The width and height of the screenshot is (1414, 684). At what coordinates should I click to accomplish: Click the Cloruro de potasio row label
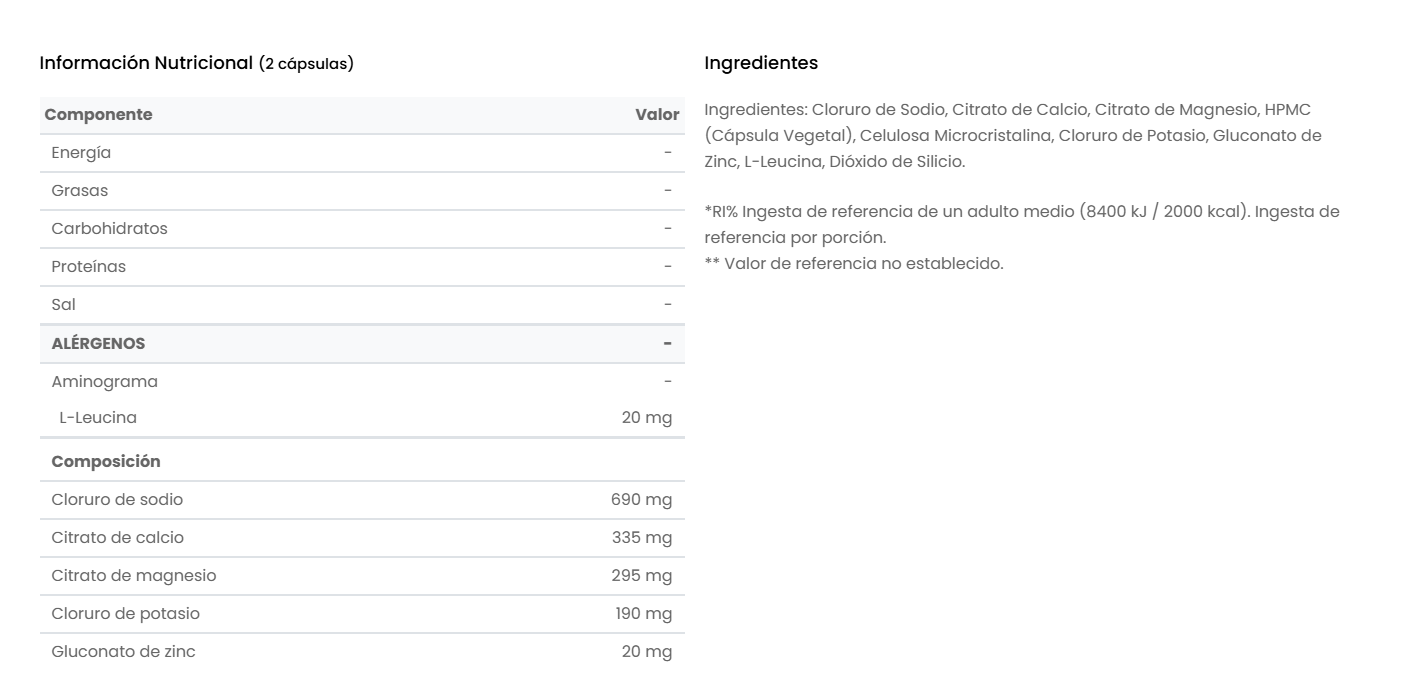point(125,613)
